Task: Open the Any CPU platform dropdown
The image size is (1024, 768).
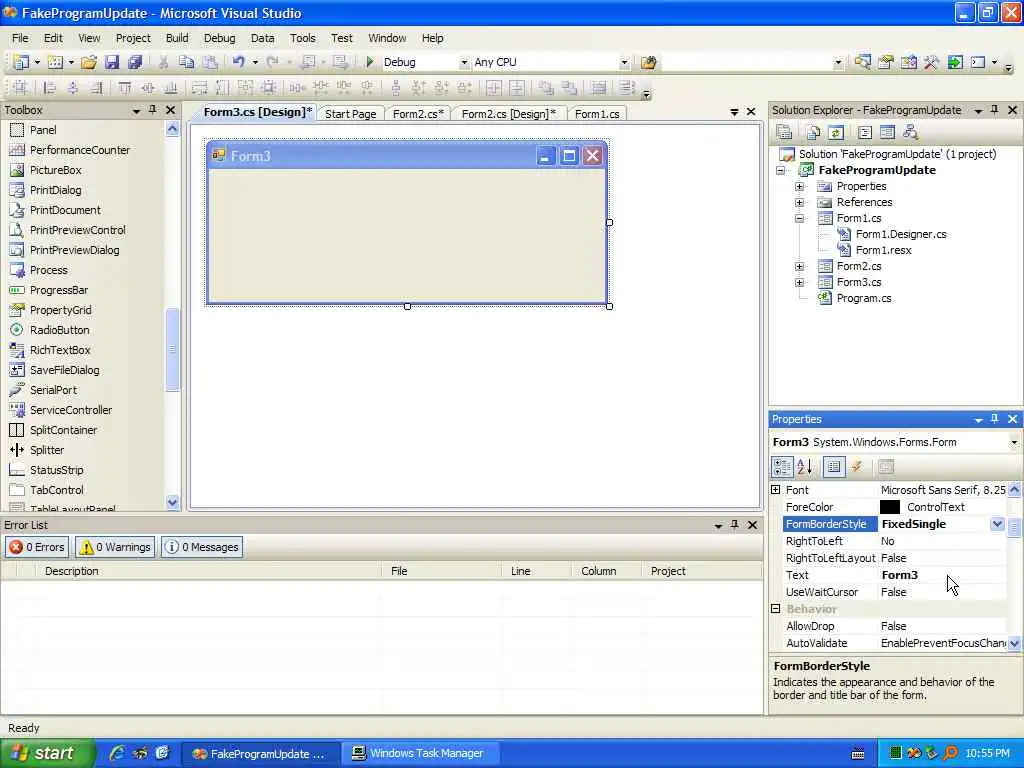Action: (624, 63)
